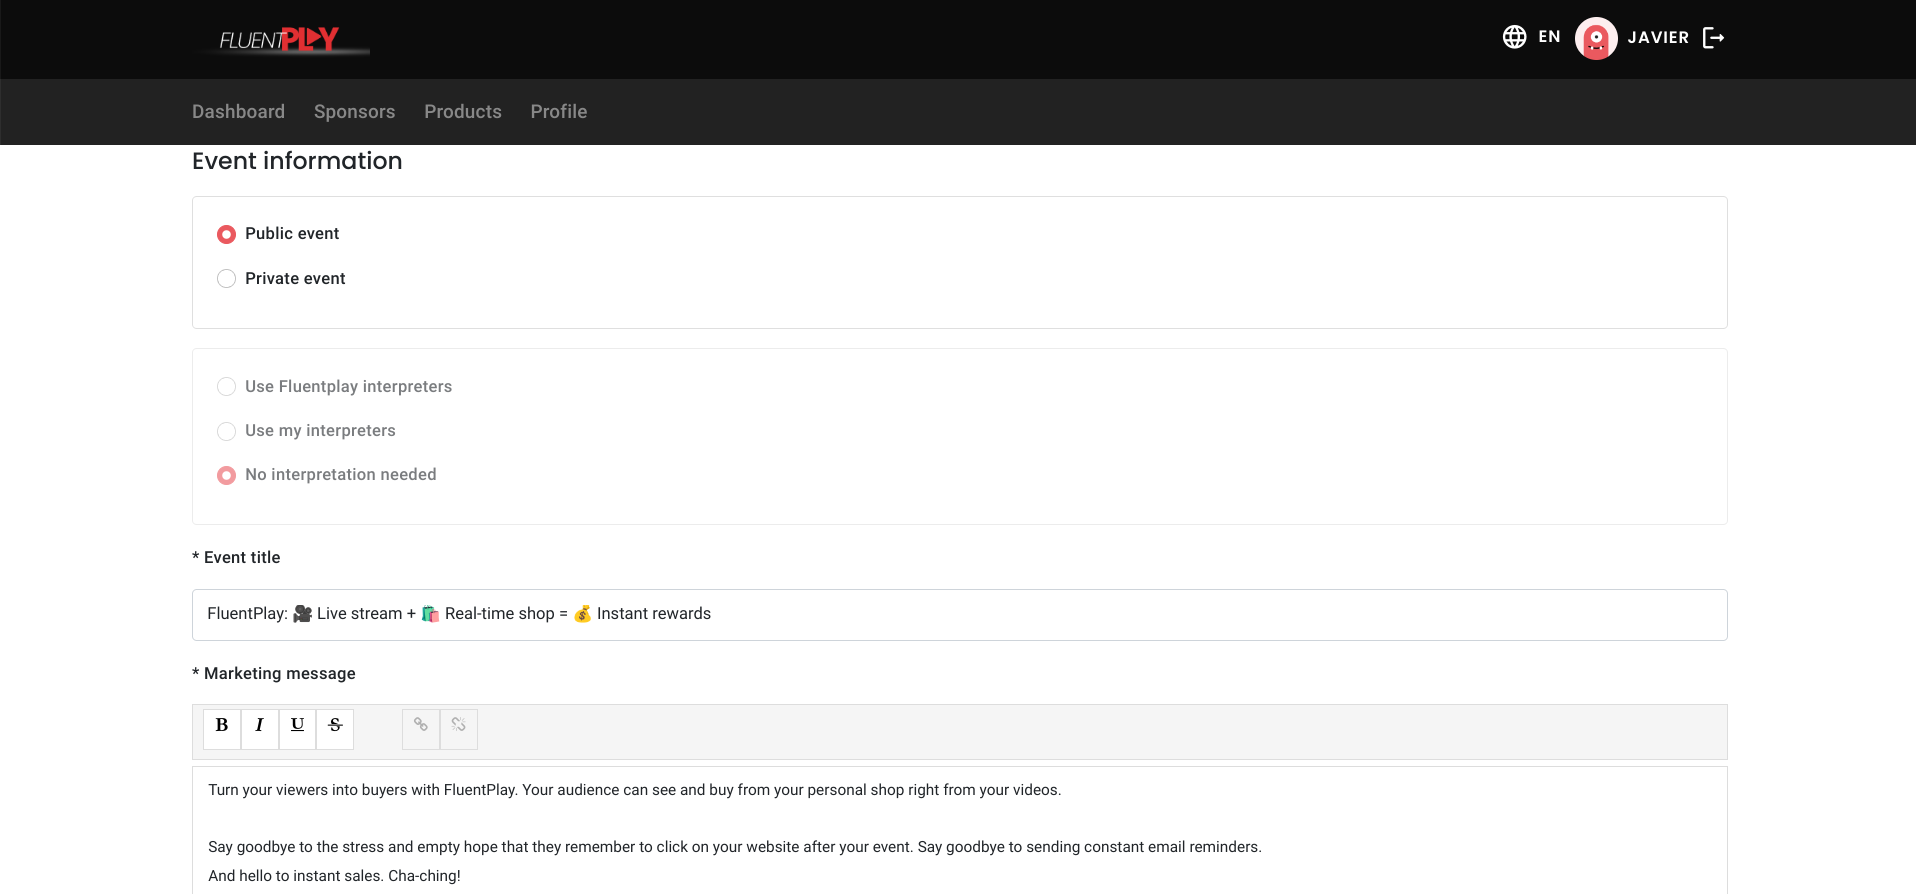Toggle bold formatting
The height and width of the screenshot is (894, 1916).
222,729
